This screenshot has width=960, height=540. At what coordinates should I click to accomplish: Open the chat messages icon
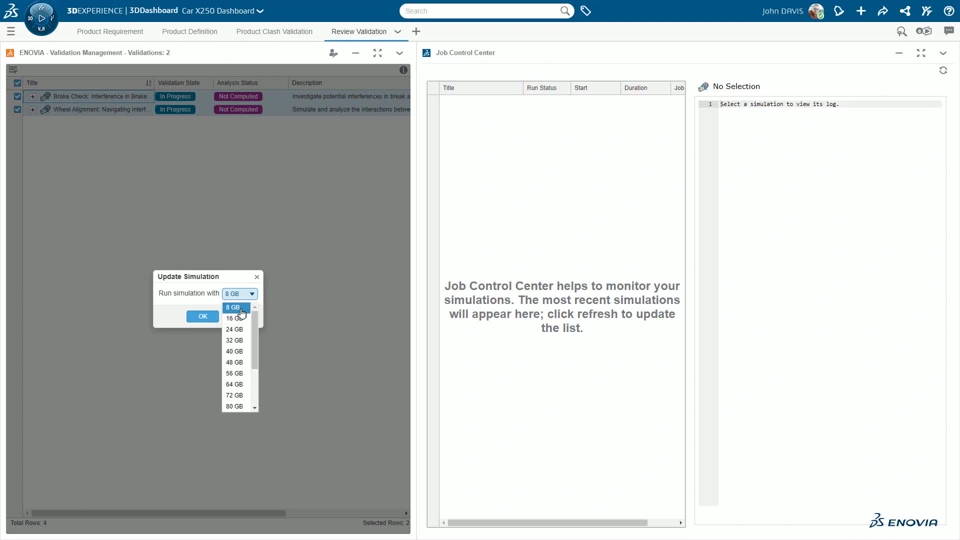(948, 31)
